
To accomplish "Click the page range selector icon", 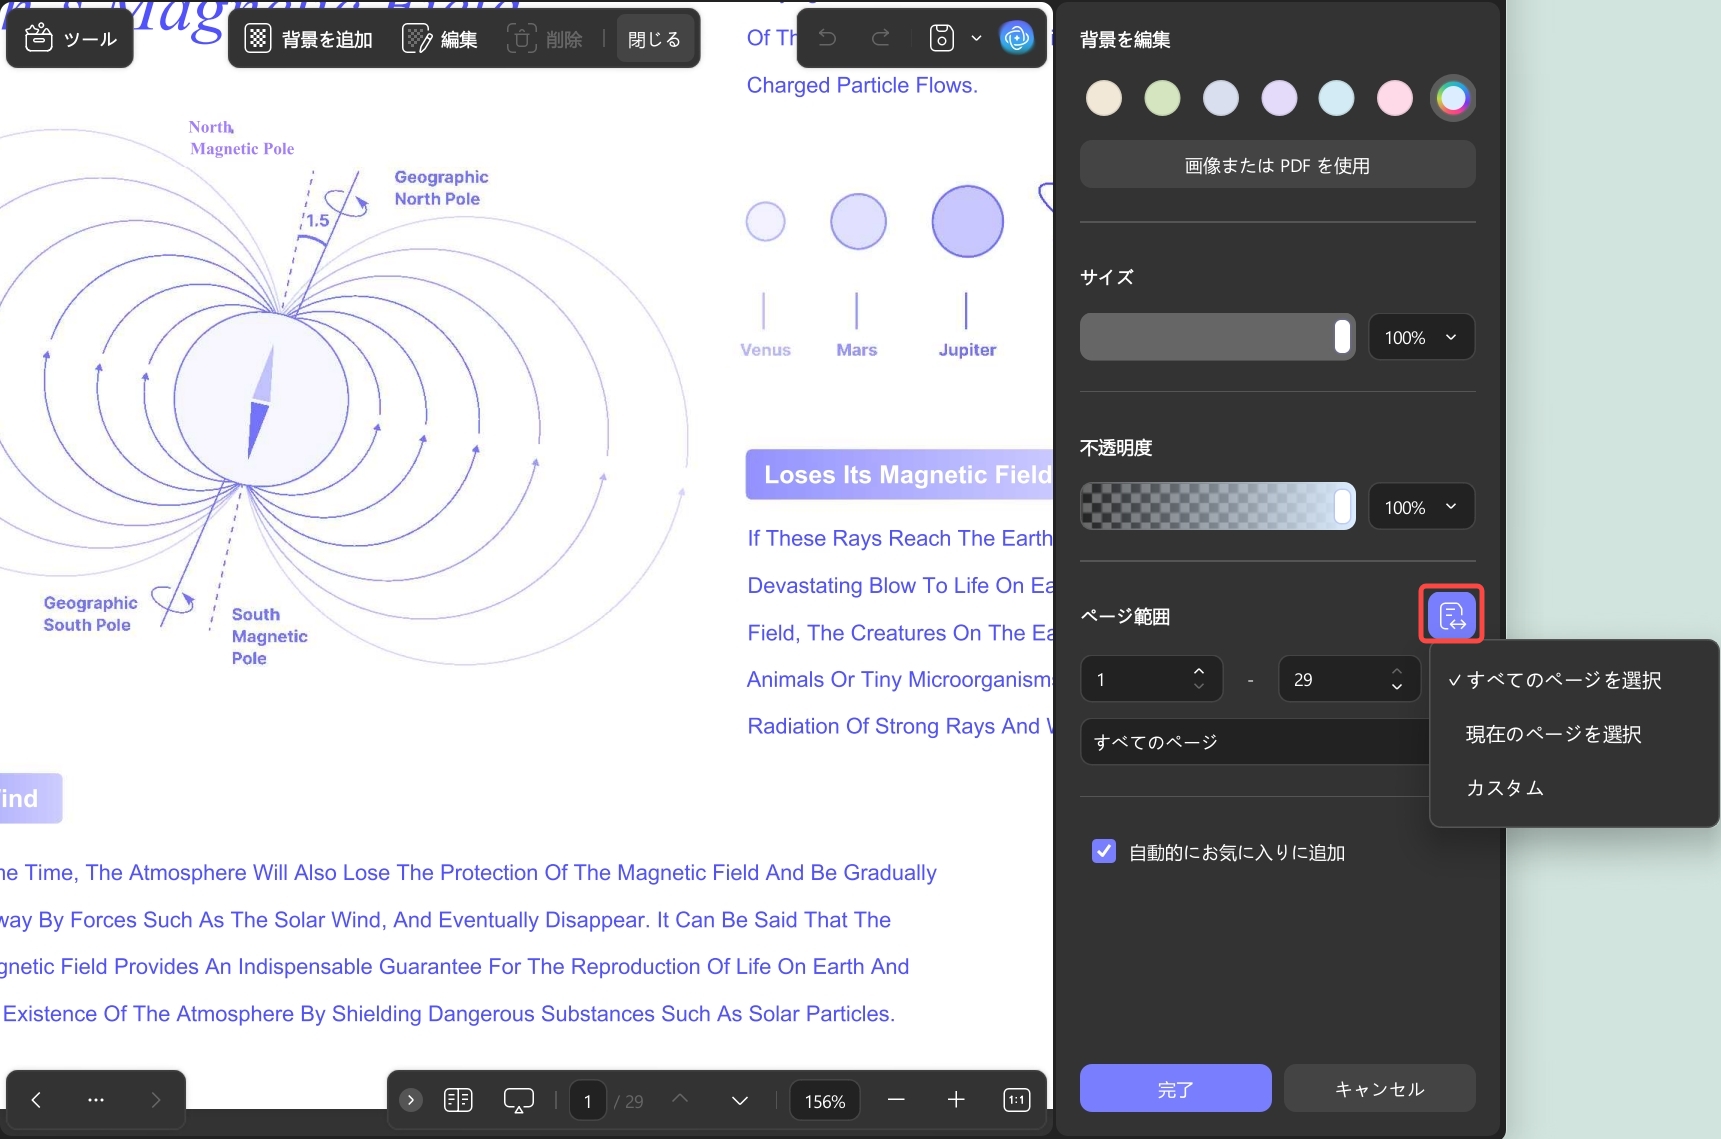I will (1451, 615).
